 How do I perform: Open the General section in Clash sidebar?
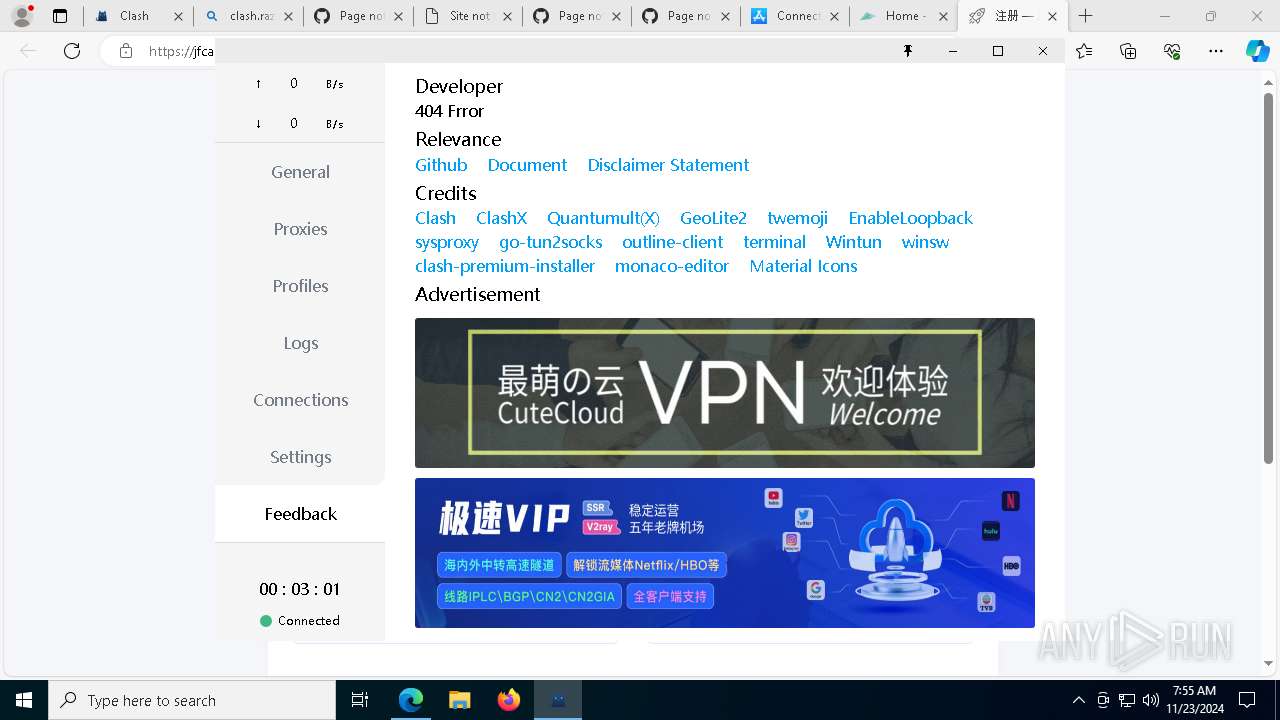click(x=300, y=172)
